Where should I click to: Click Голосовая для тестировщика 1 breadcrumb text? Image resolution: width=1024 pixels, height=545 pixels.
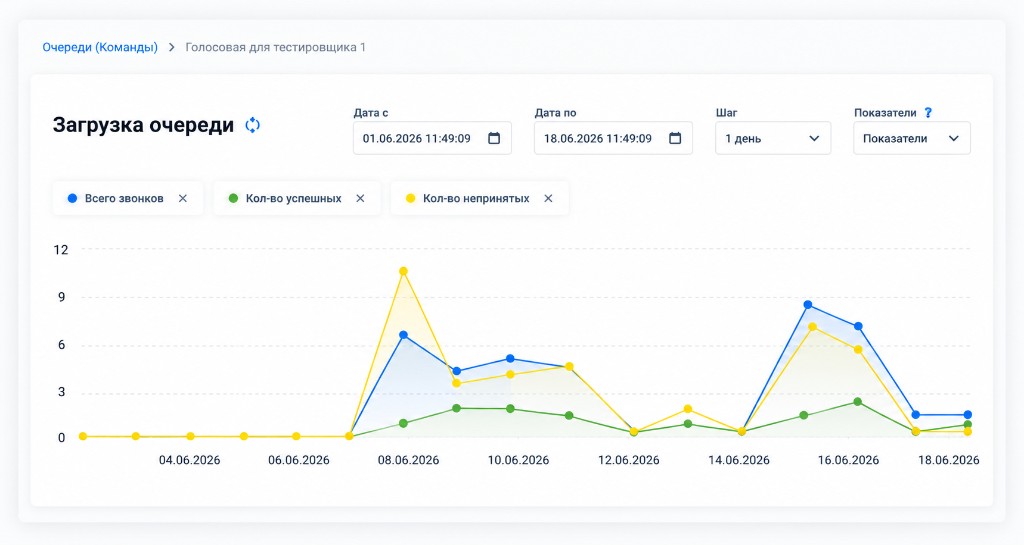(276, 47)
